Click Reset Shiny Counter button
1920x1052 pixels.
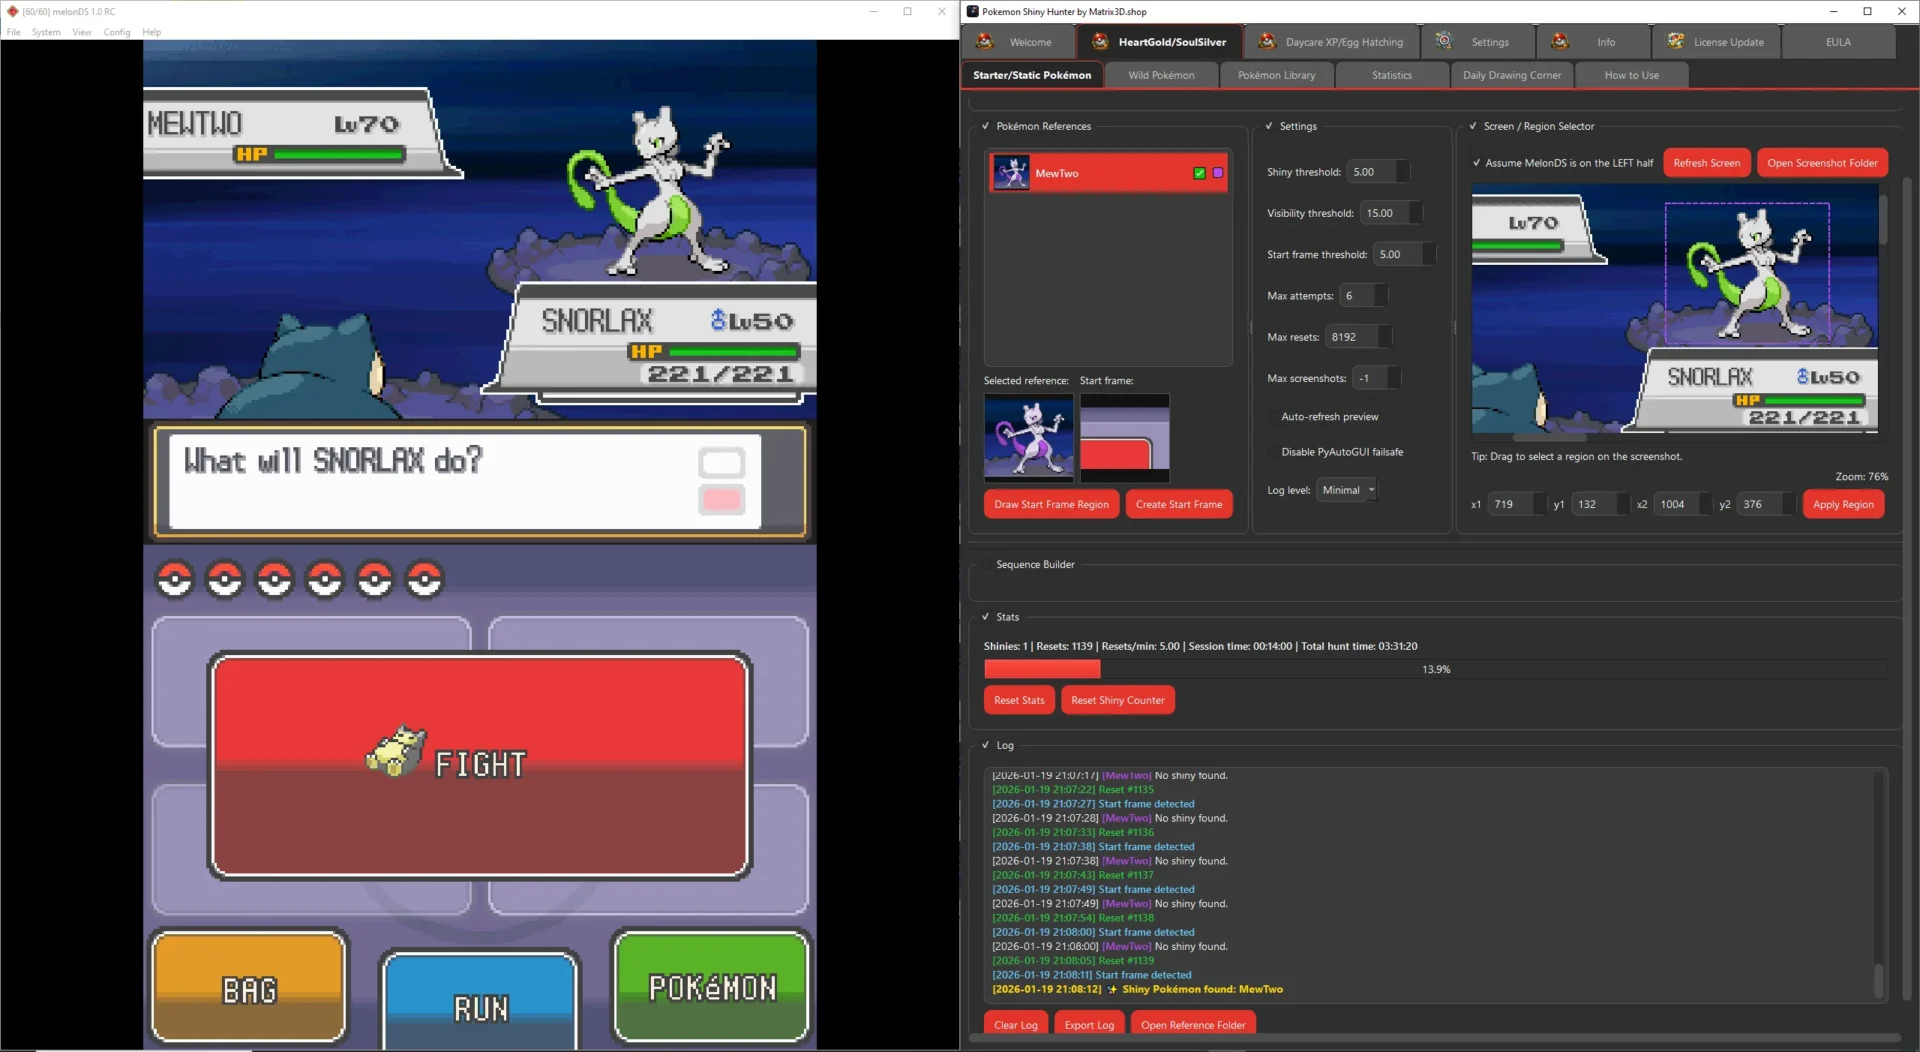(1117, 700)
